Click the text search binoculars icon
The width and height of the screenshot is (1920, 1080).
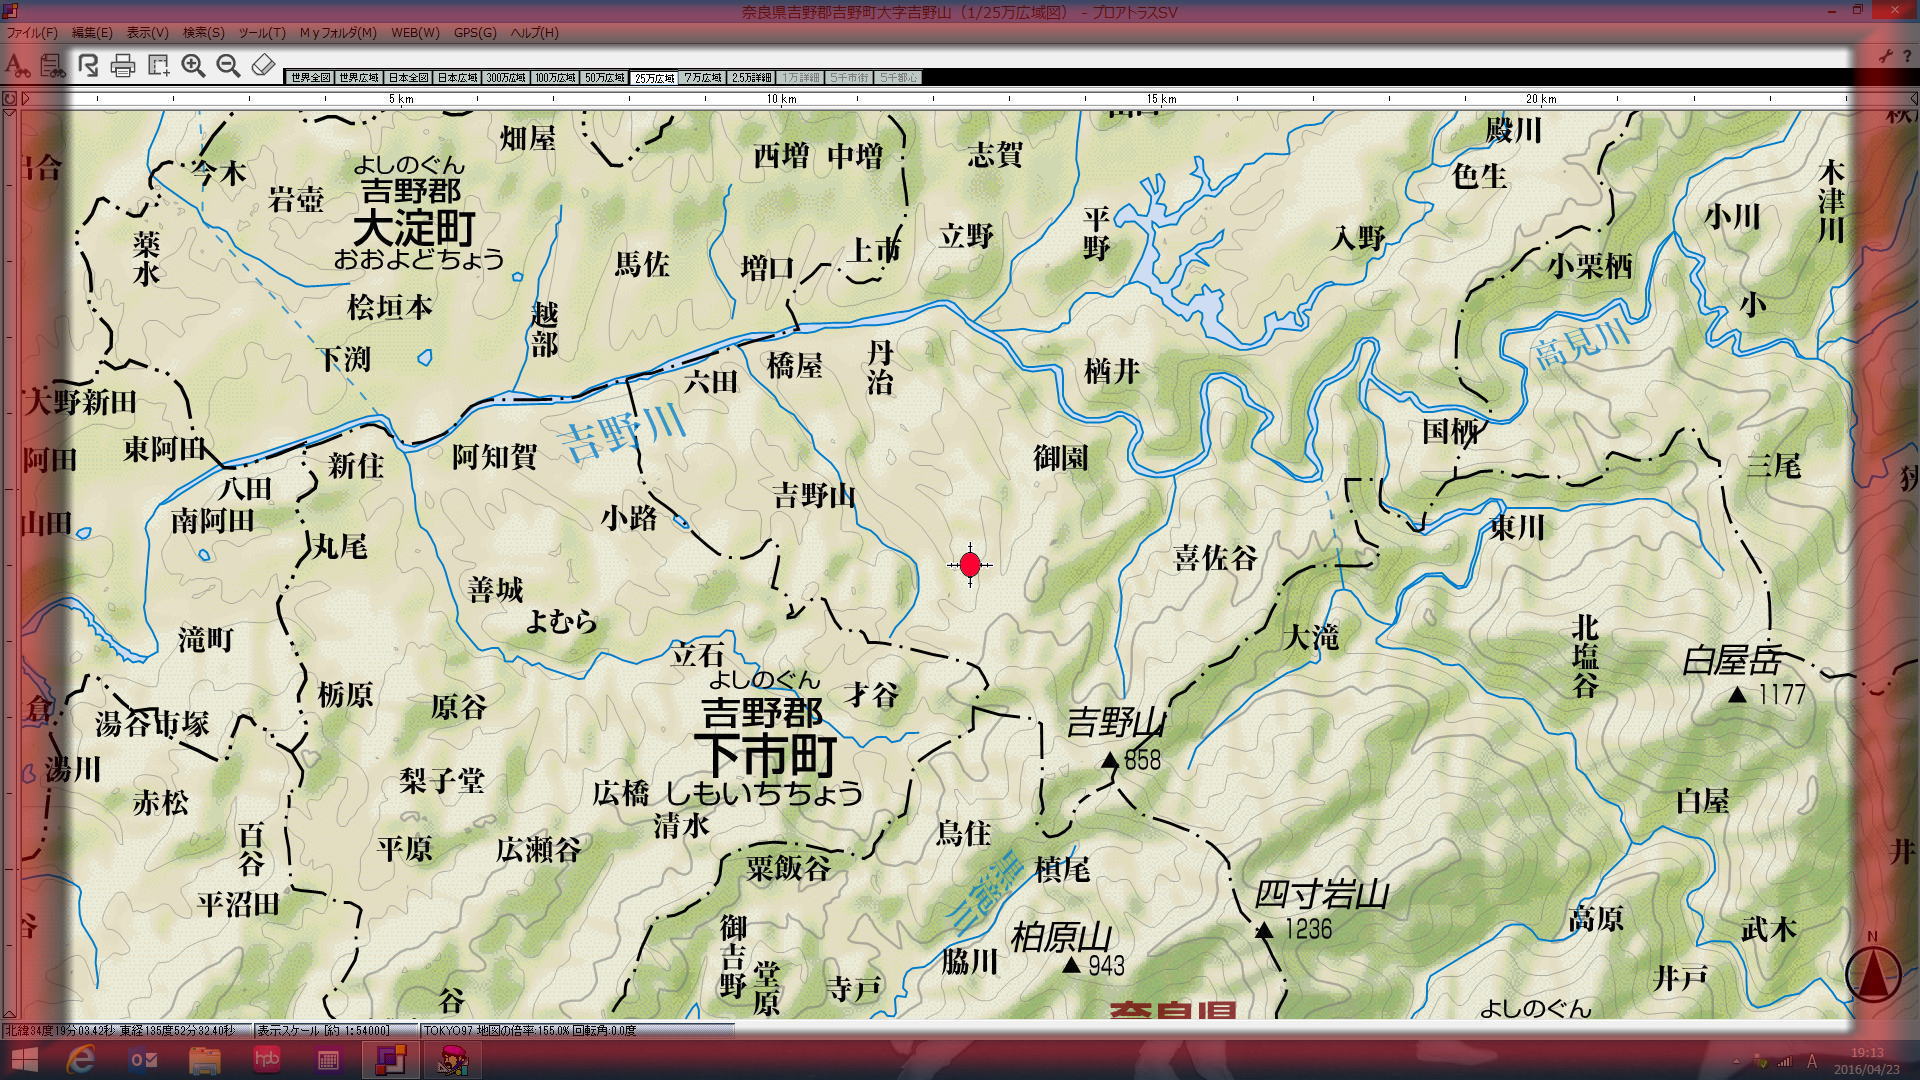pos(17,66)
